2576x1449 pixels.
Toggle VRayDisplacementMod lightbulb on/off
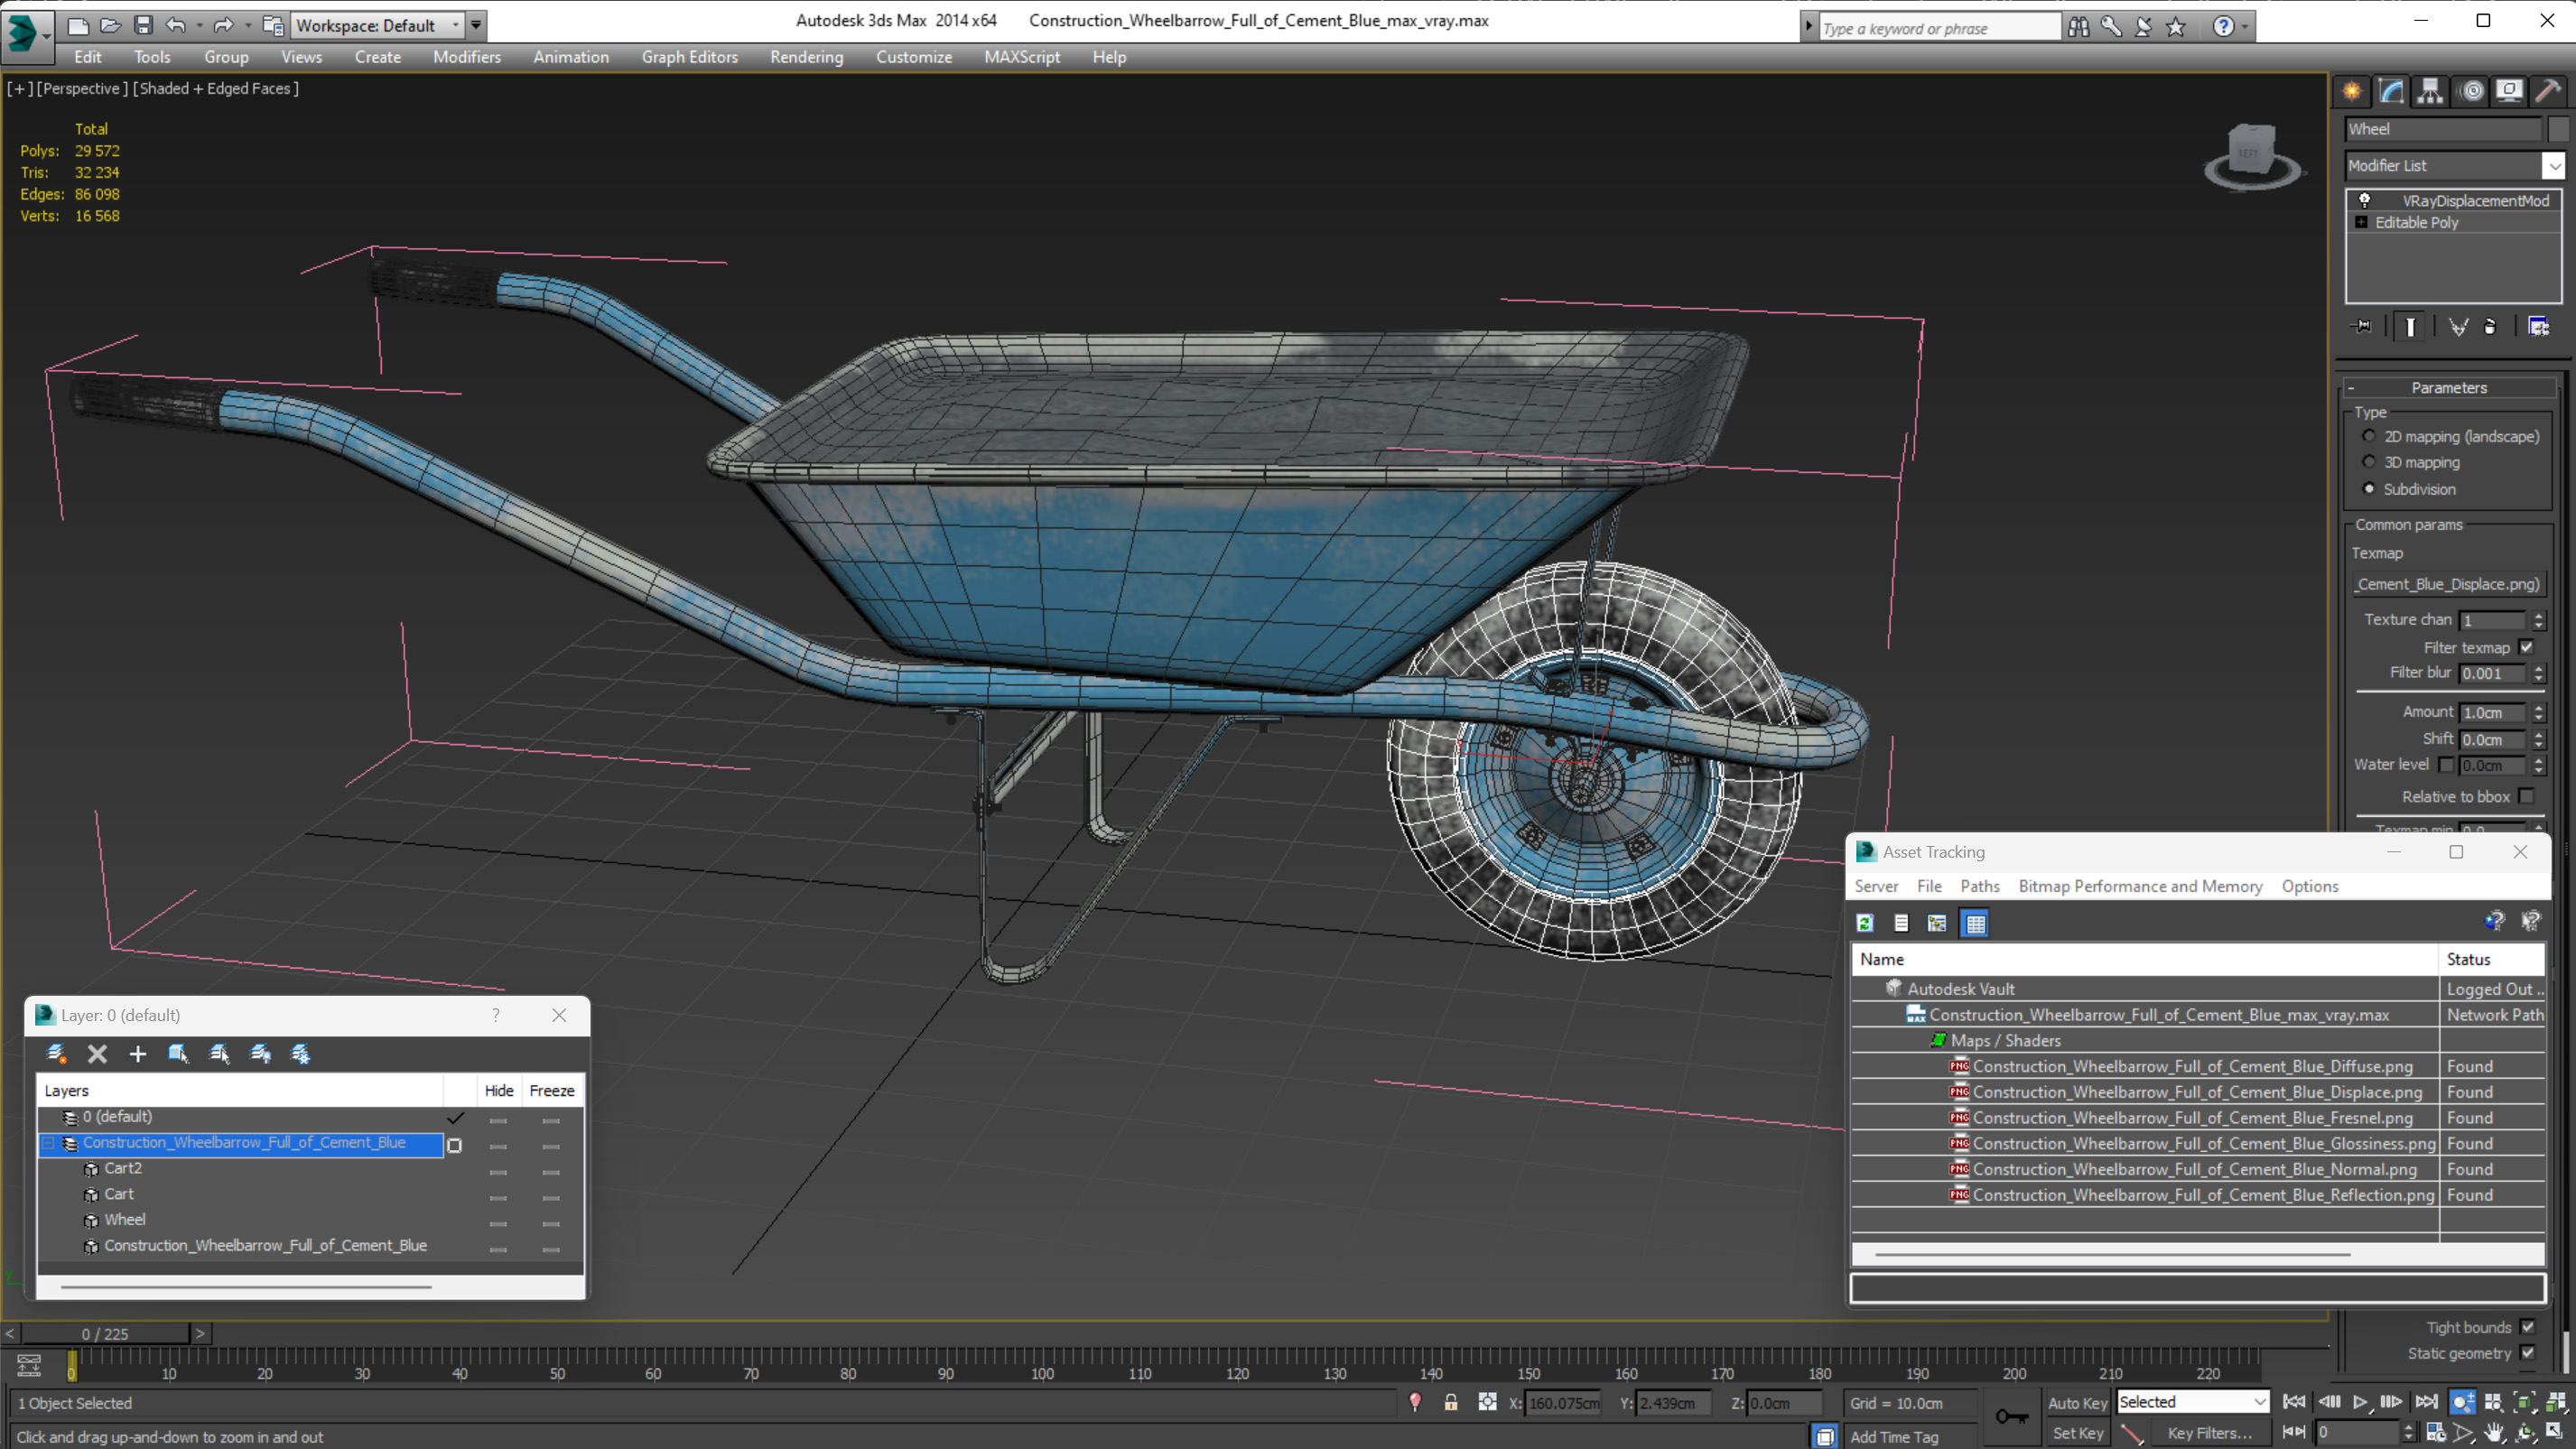click(2365, 200)
